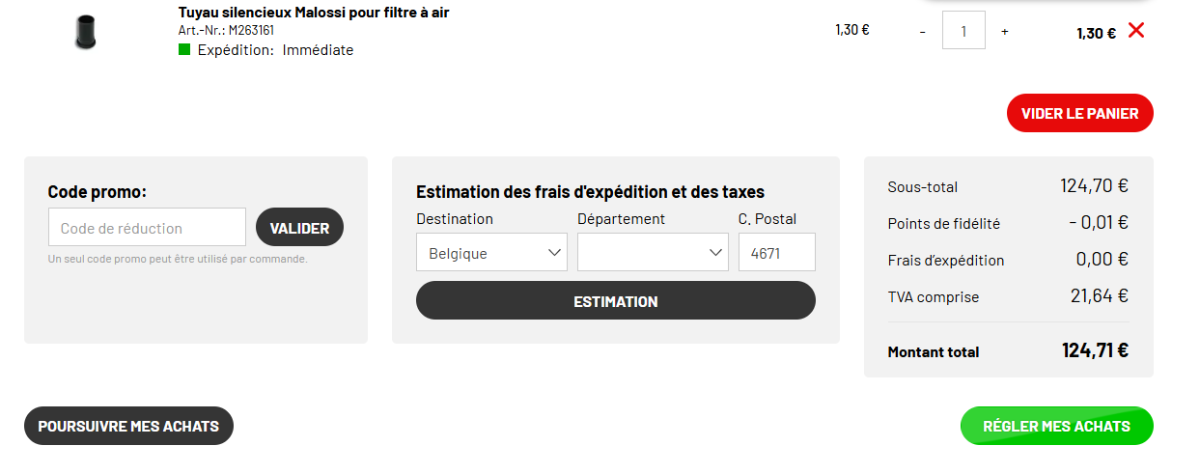Image resolution: width=1200 pixels, height=474 pixels.
Task: Validate promo code with VALIDER button
Action: pyautogui.click(x=300, y=227)
